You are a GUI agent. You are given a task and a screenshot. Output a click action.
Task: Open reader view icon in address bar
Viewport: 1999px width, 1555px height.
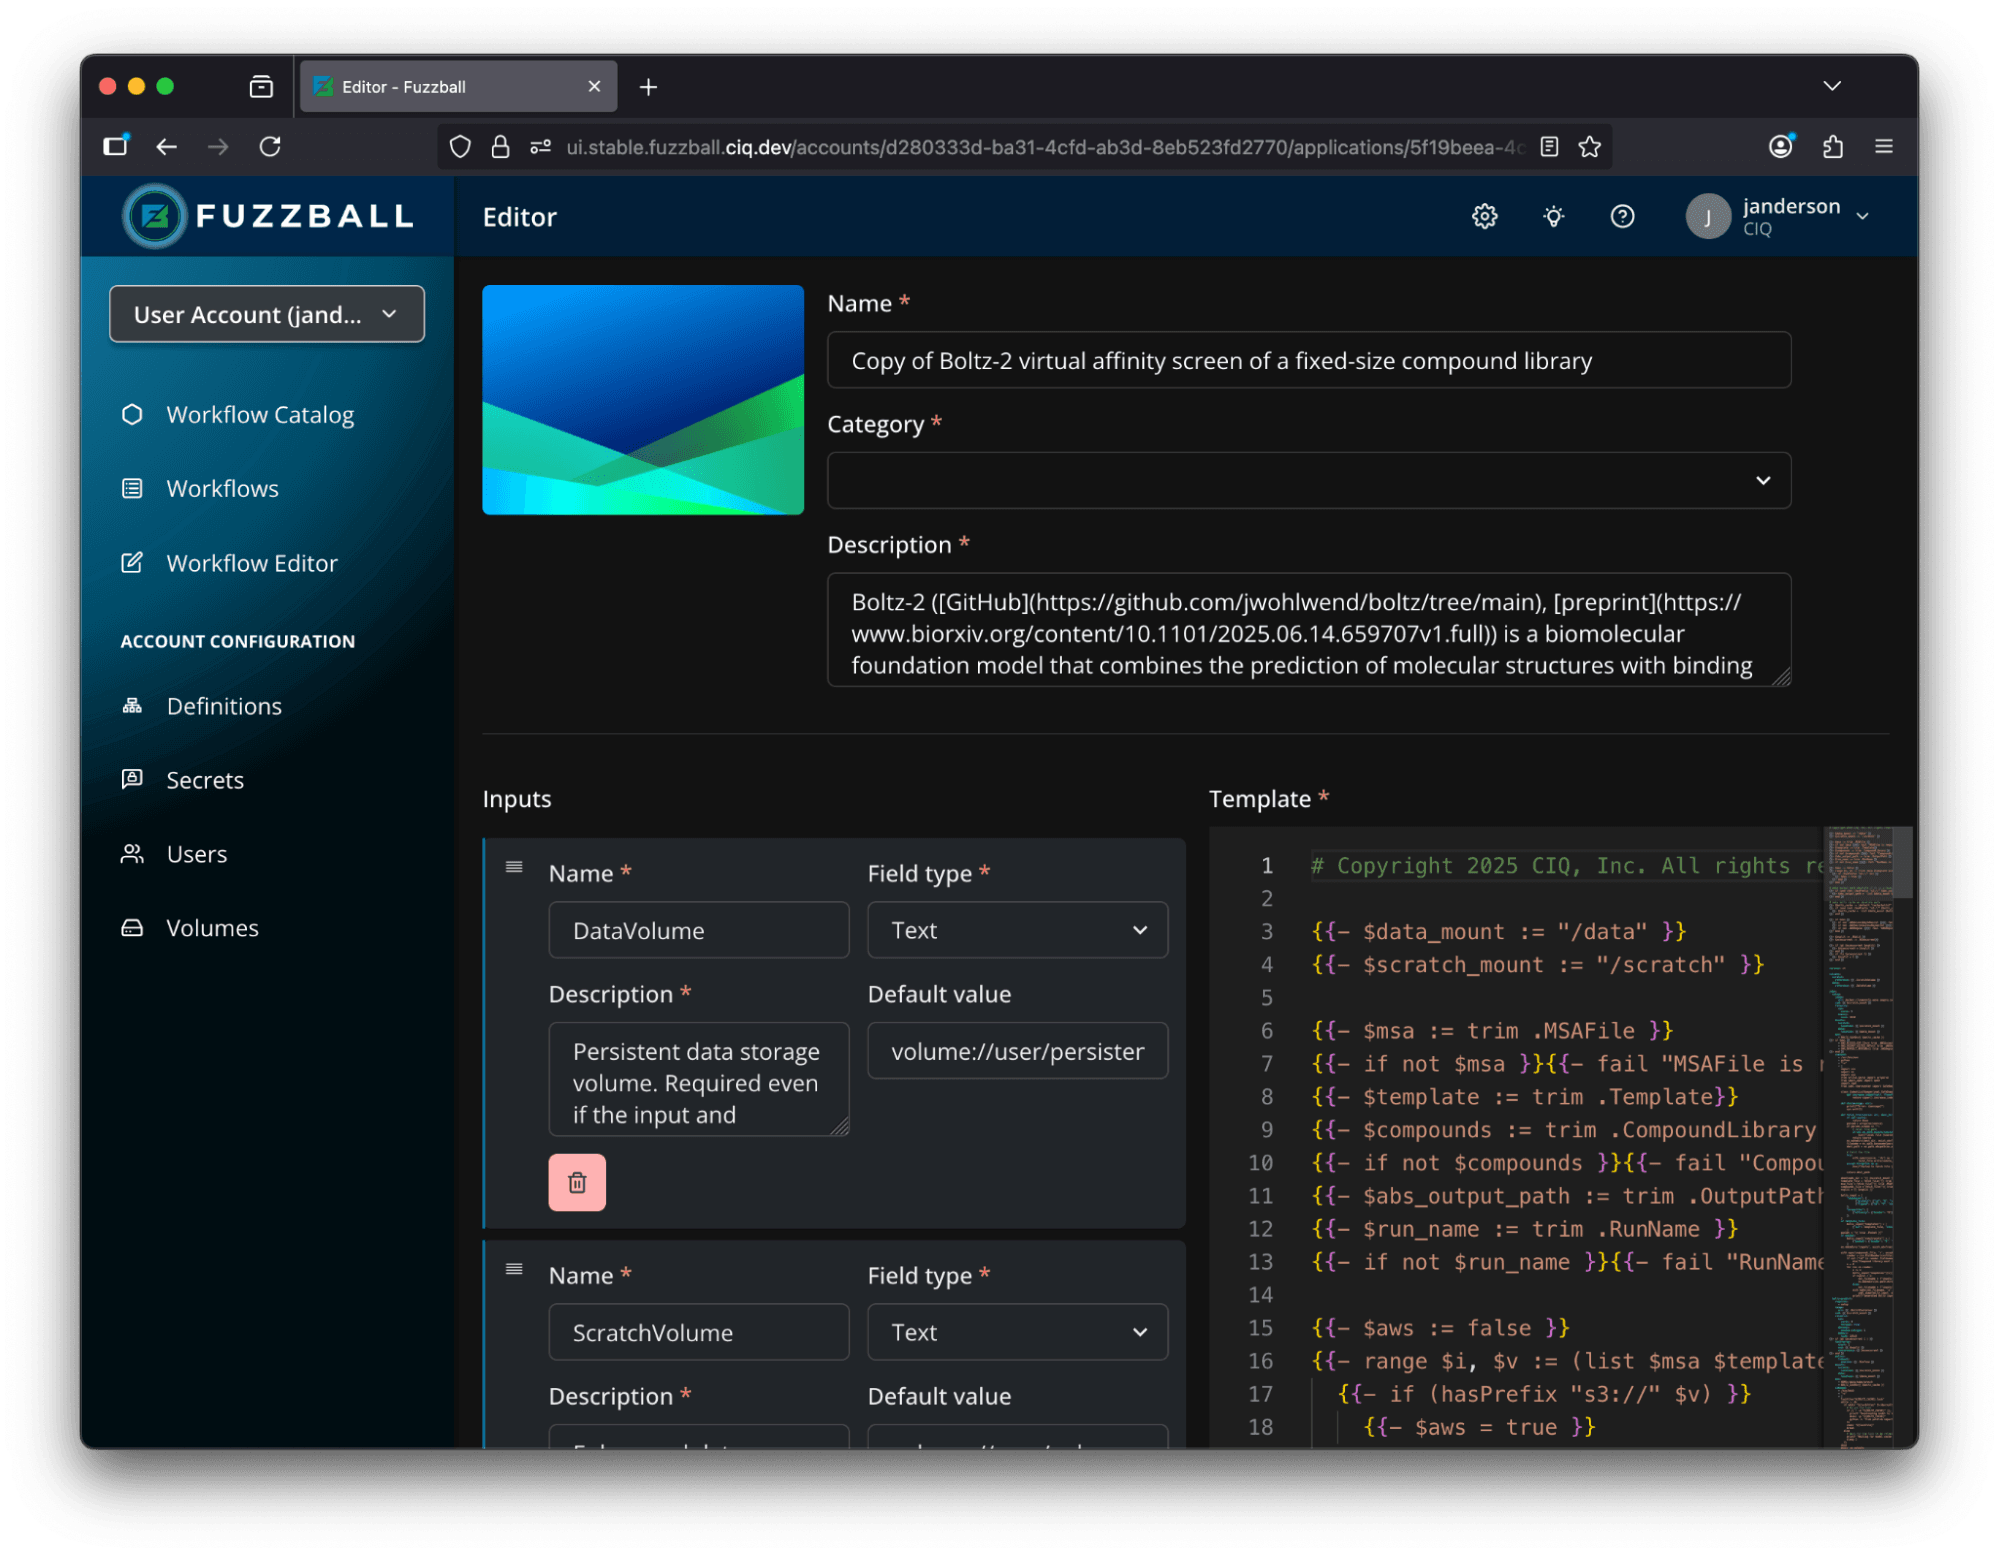(x=1549, y=147)
